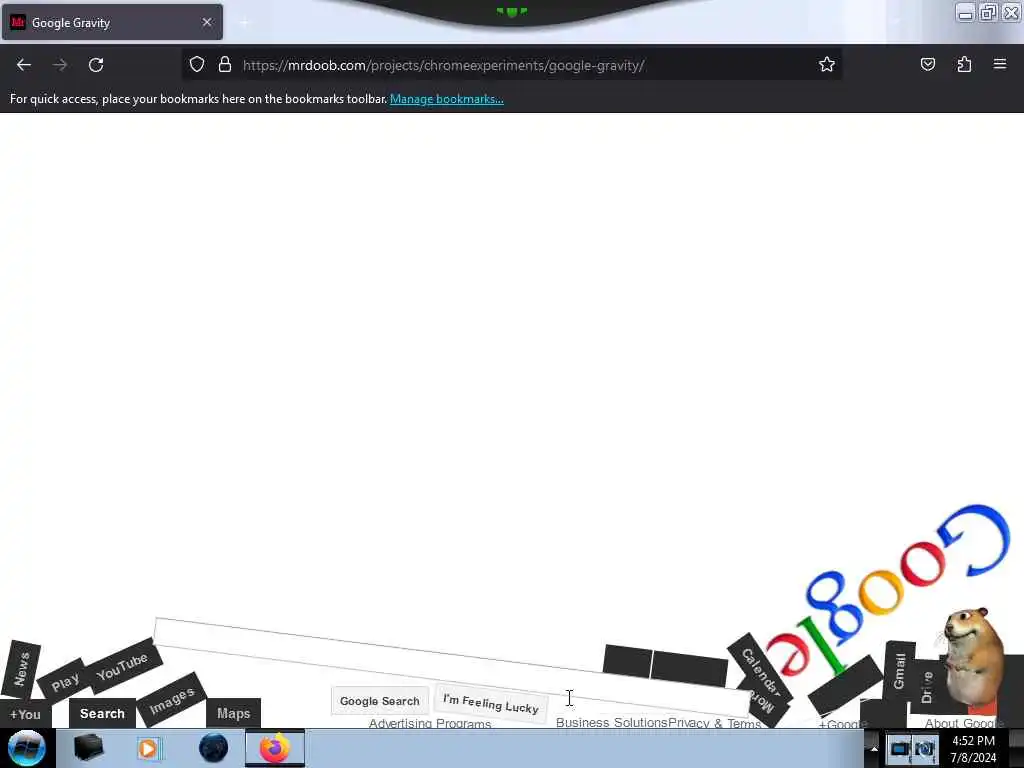Click the rotated Gmail menu item
Viewport: 1024px width, 768px height.
pyautogui.click(x=899, y=671)
